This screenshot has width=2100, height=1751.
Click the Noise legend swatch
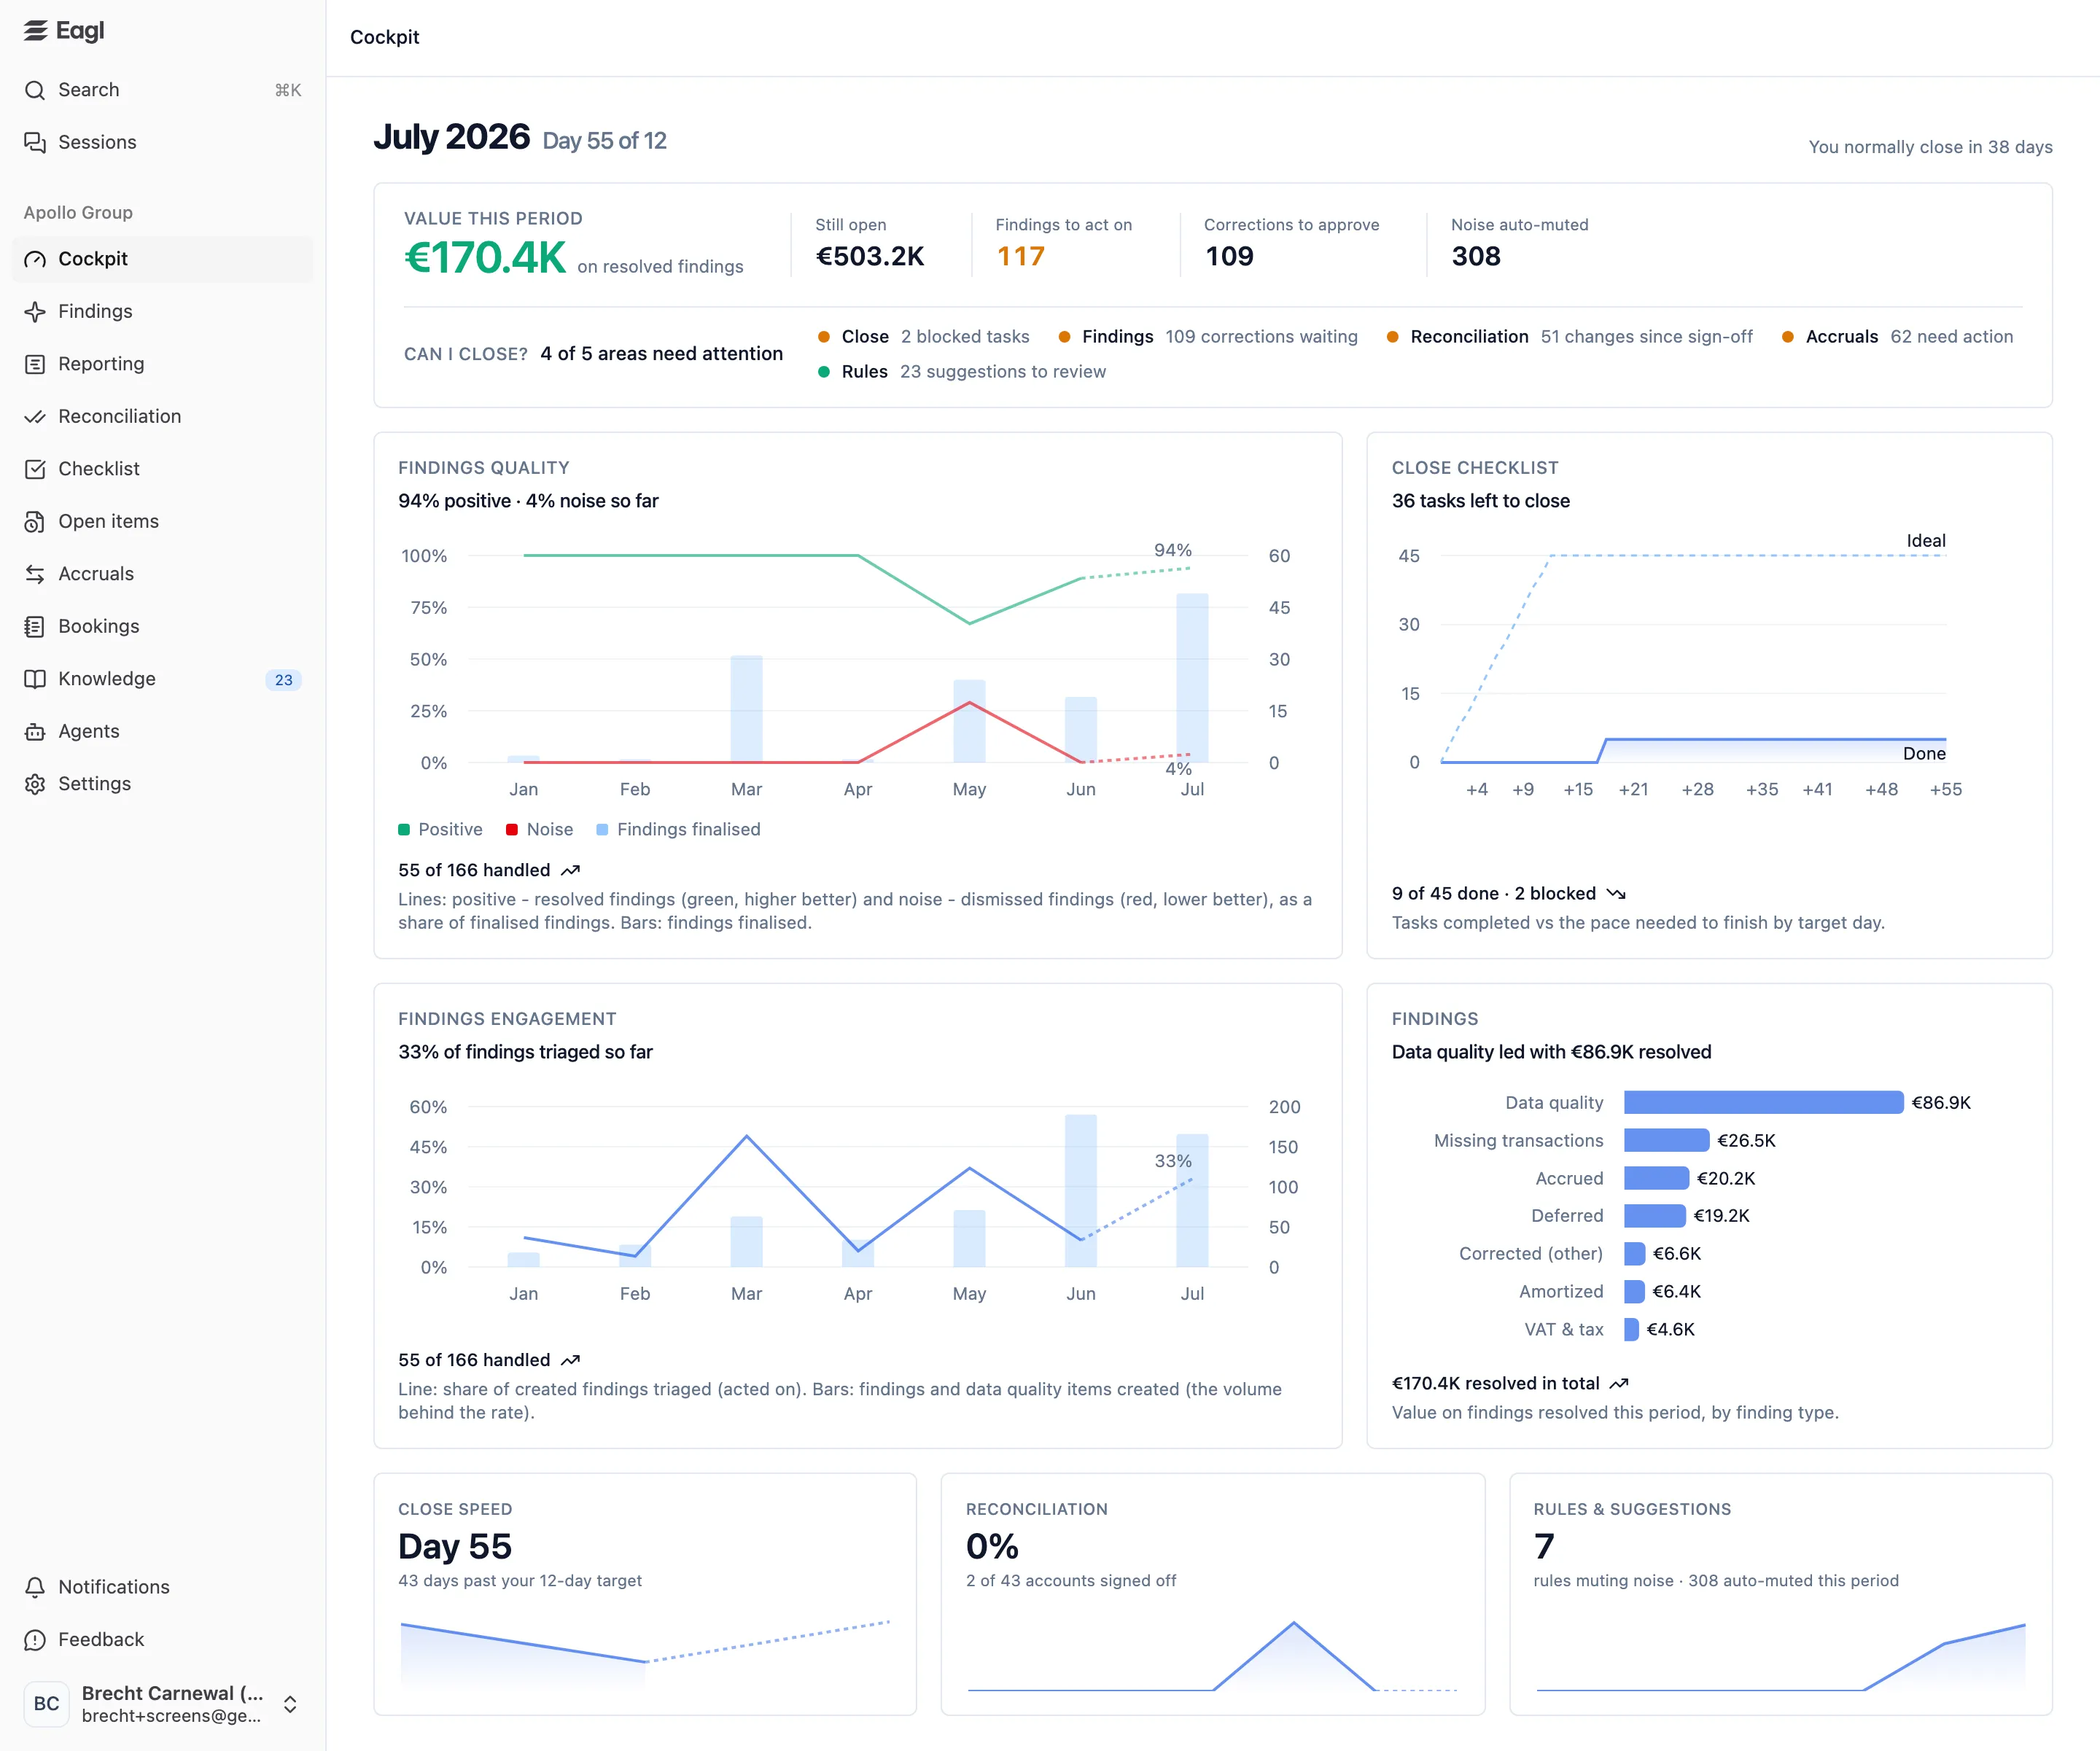click(x=512, y=830)
